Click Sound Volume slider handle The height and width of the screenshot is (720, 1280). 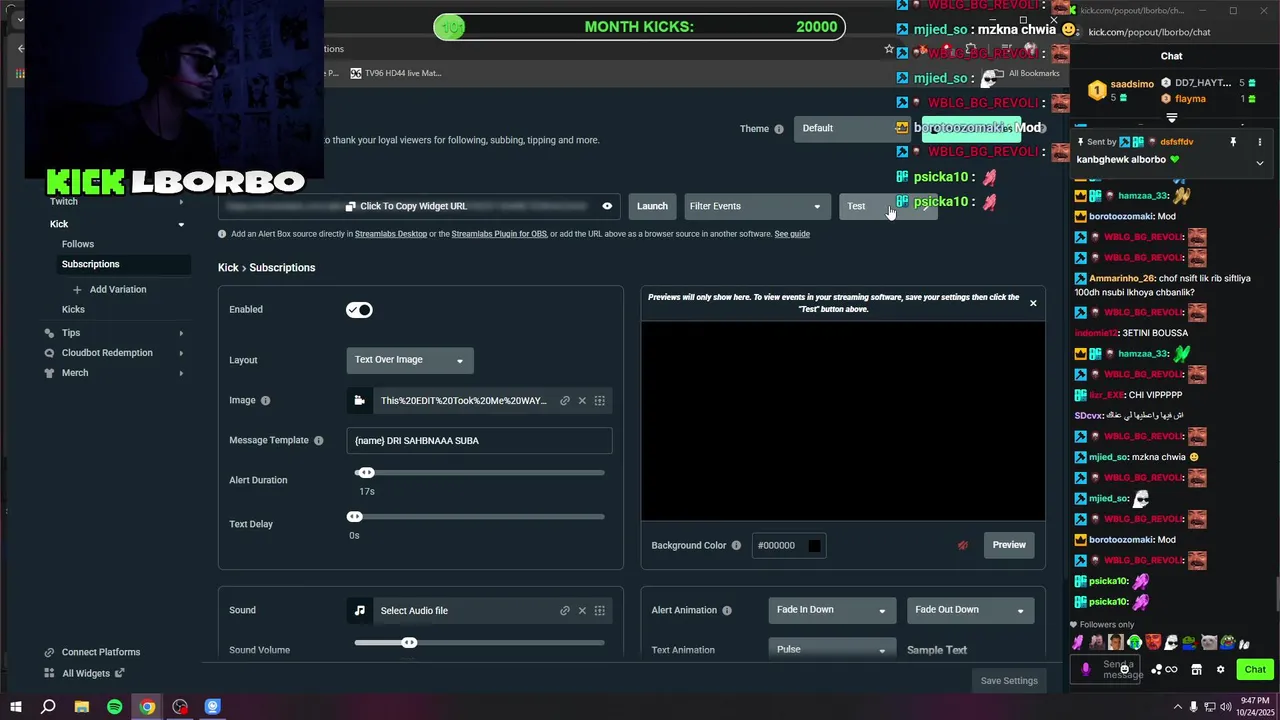tap(409, 642)
